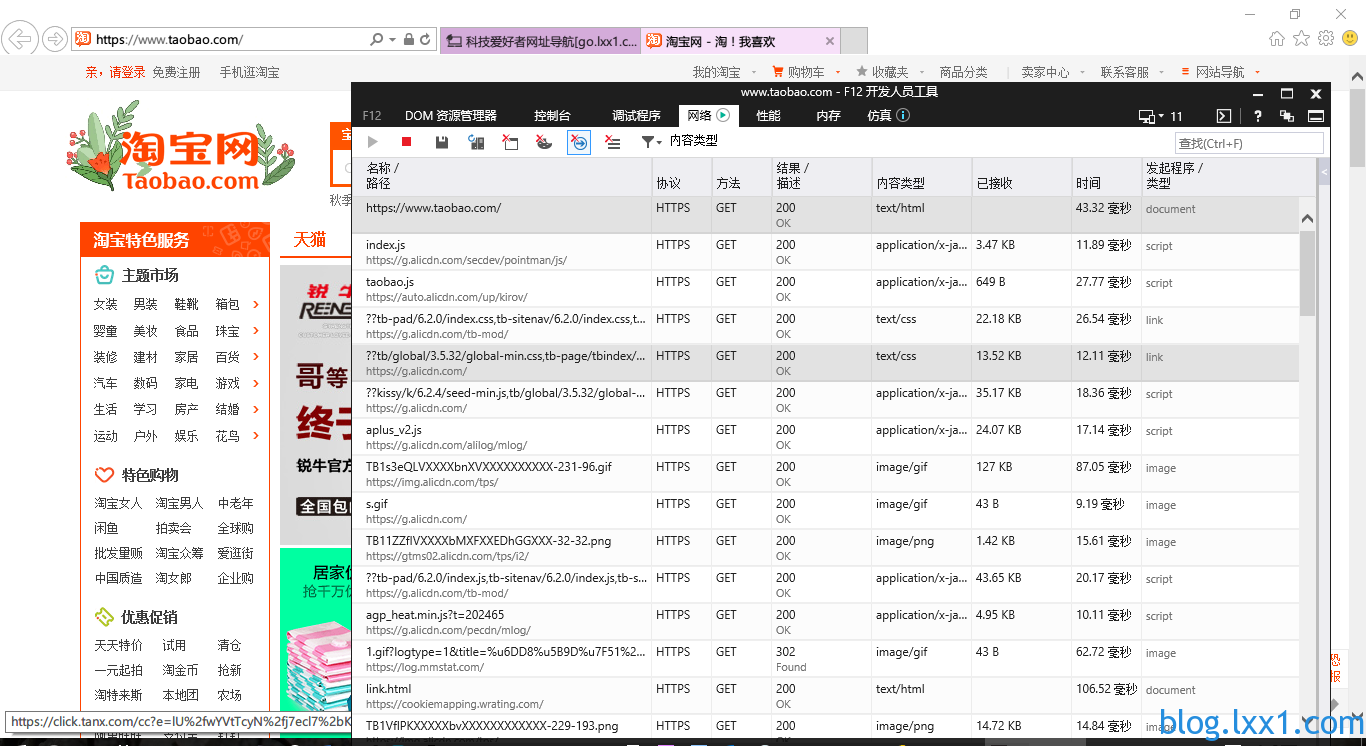This screenshot has width=1366, height=746.
Task: Switch to 调试程序 tab
Action: (636, 116)
